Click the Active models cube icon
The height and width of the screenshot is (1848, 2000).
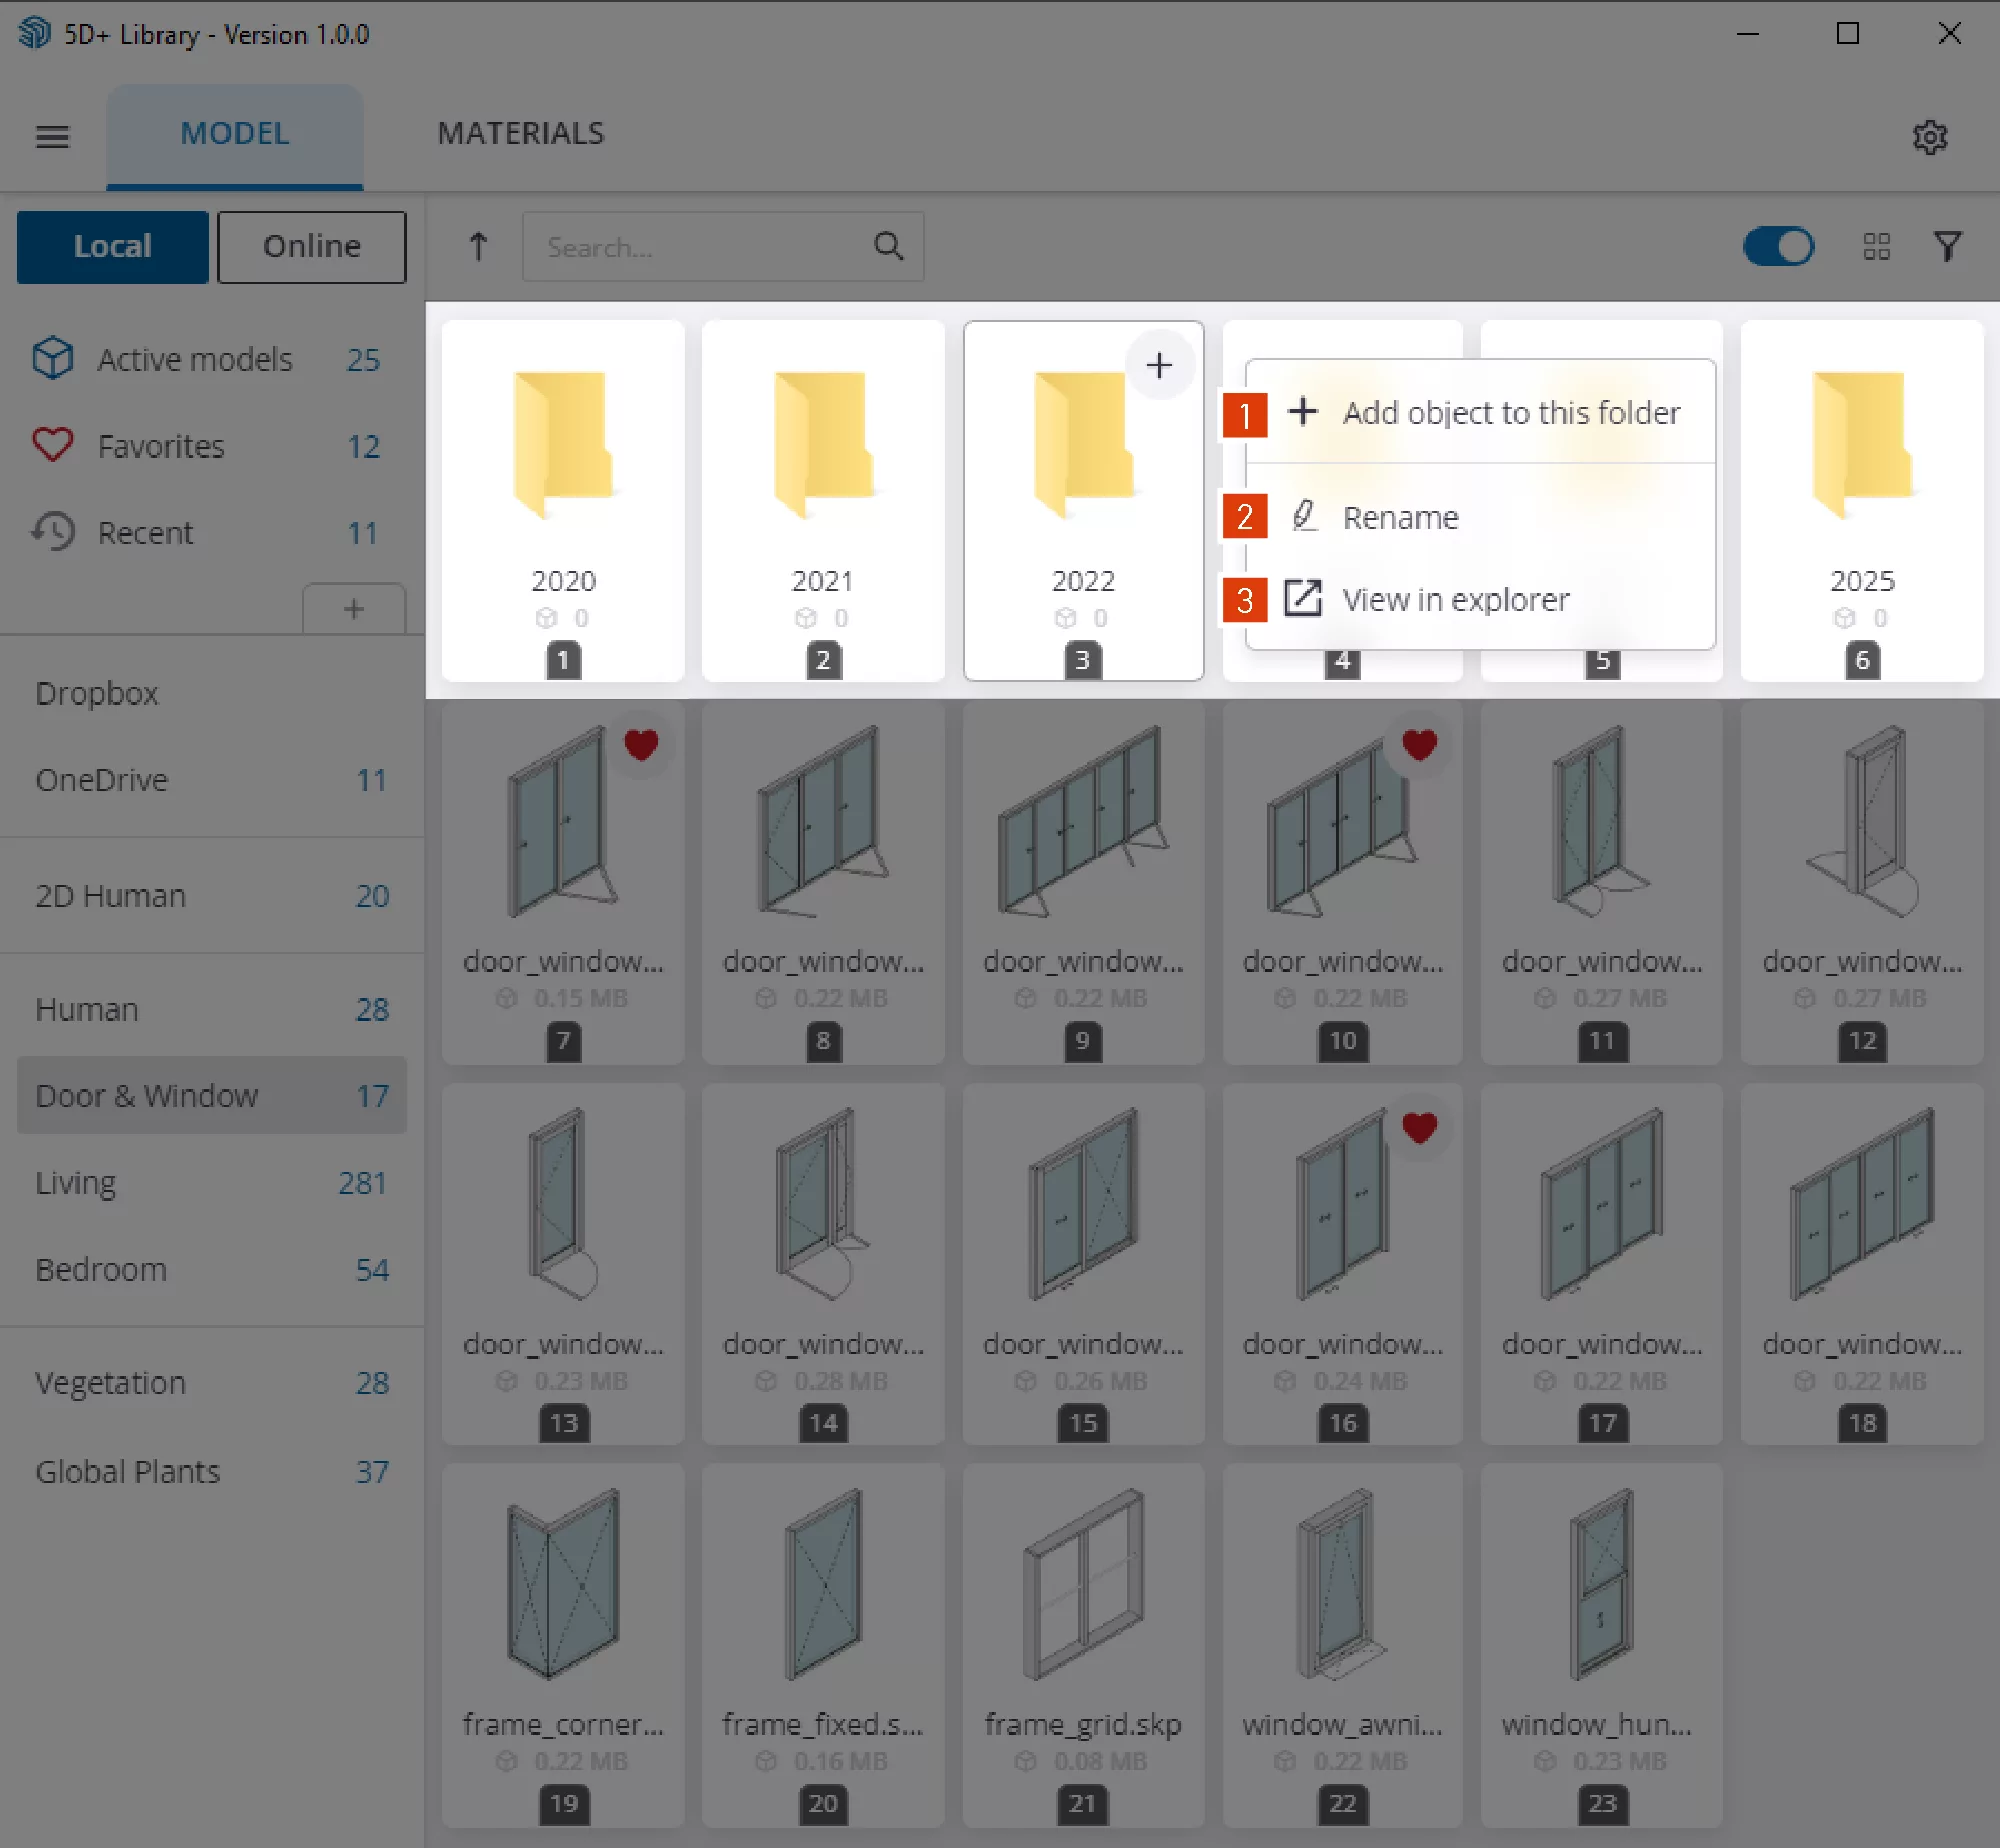click(53, 359)
